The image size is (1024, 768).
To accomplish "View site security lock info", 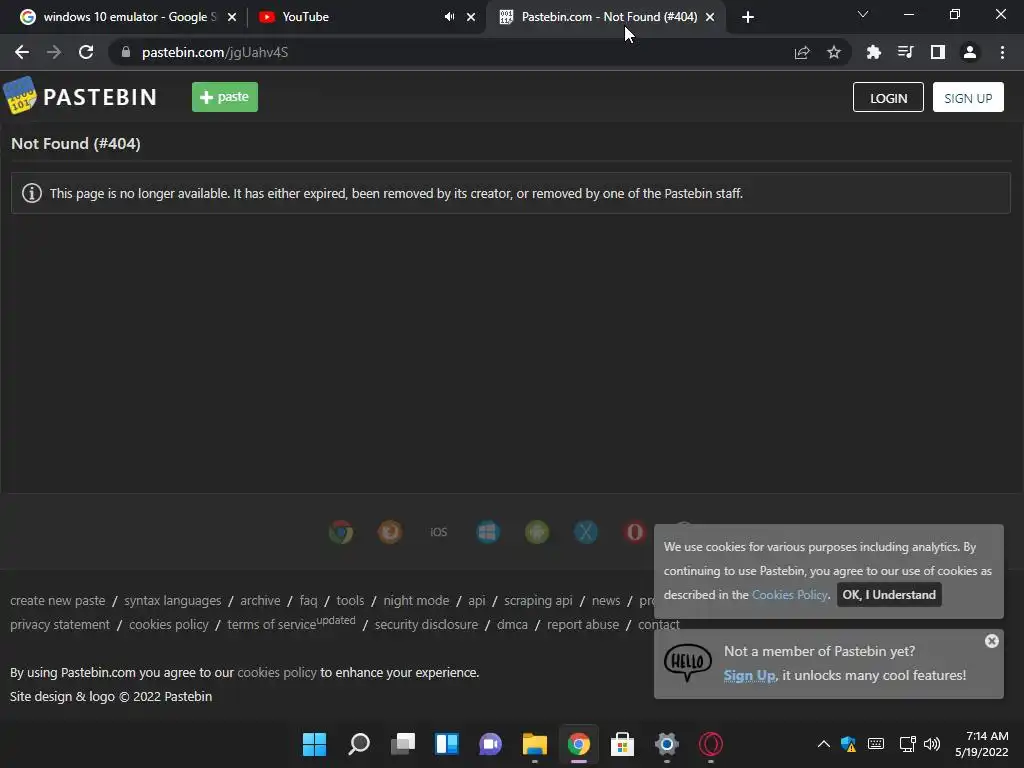I will [x=126, y=52].
